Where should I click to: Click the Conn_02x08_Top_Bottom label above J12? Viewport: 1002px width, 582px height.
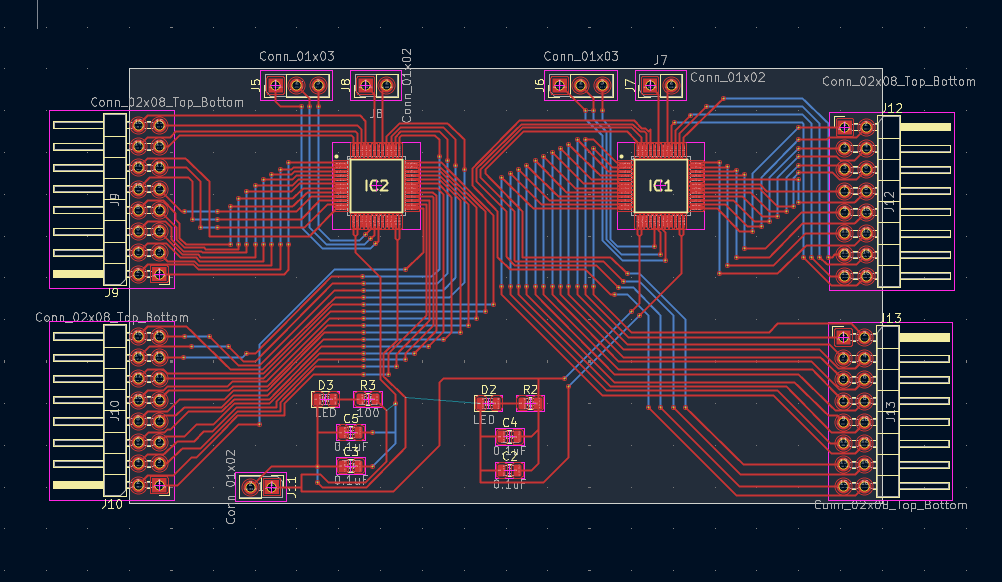(898, 82)
